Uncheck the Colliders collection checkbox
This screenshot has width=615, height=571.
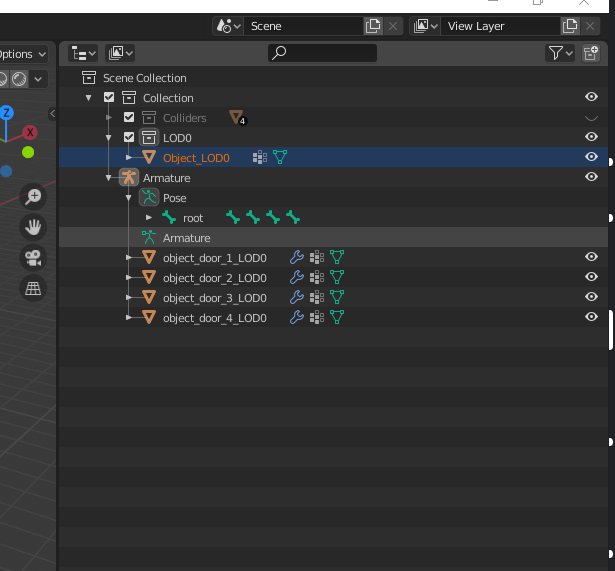pos(129,117)
